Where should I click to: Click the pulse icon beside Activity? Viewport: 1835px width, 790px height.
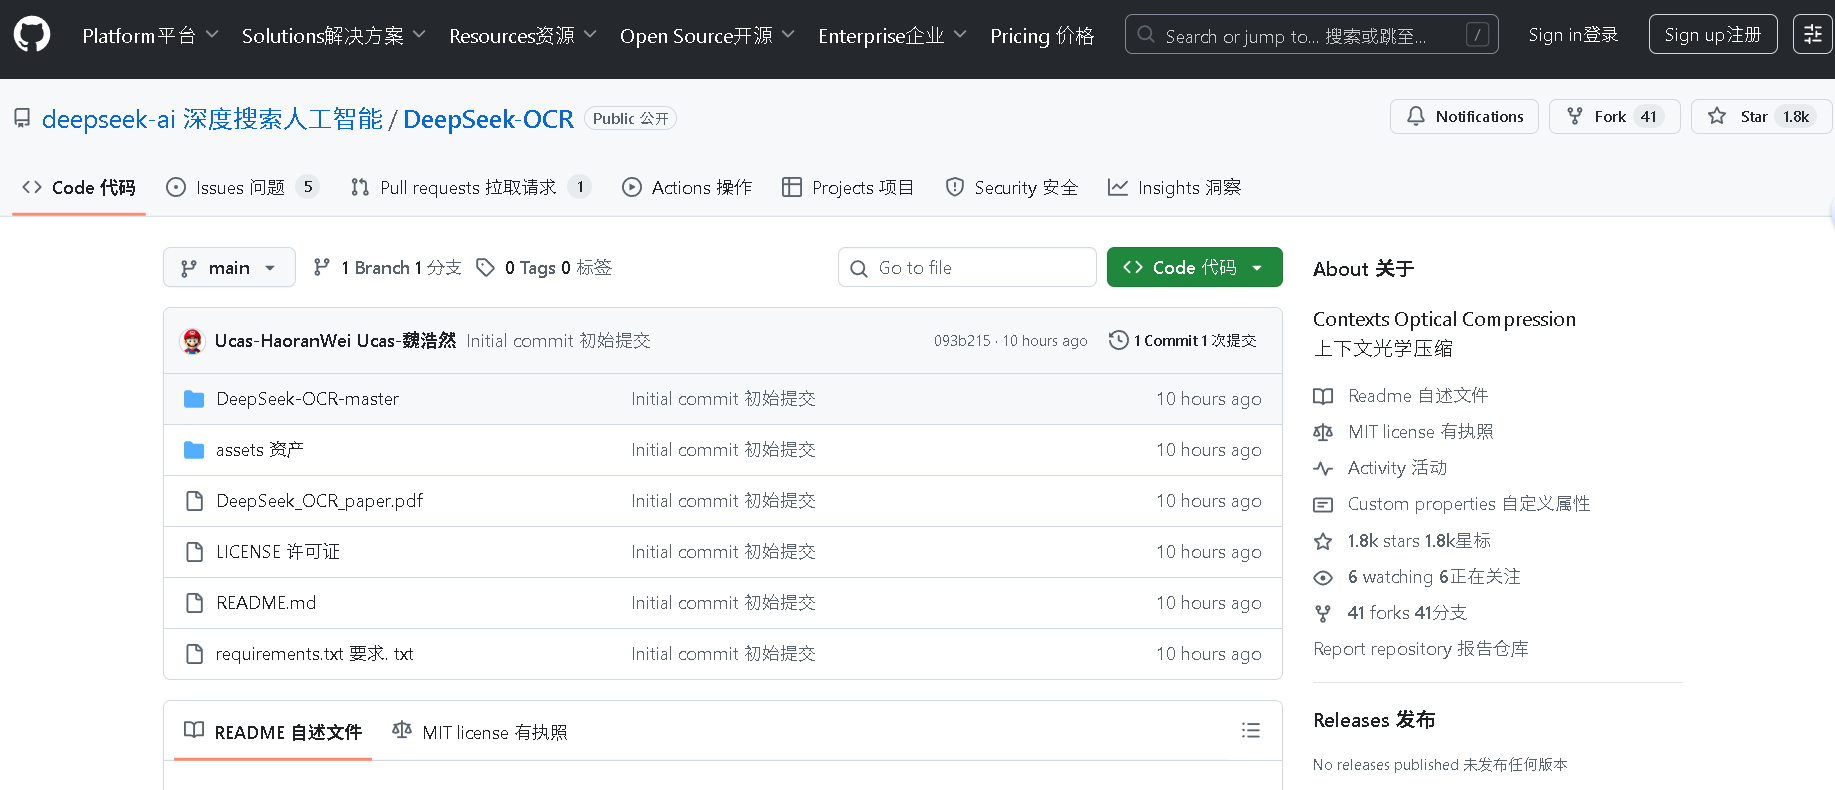[x=1323, y=468]
